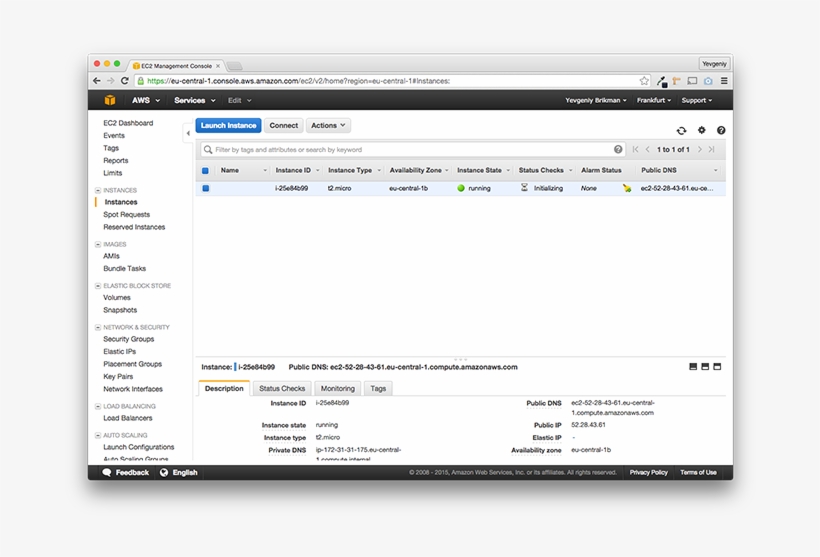Collapse the IMAGES sidebar section

click(98, 244)
